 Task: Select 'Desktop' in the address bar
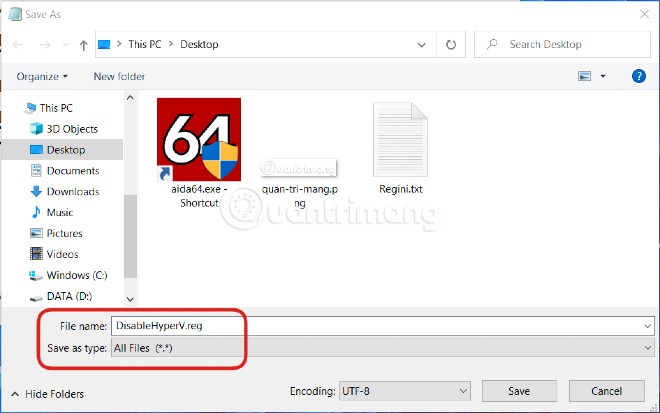click(x=199, y=44)
